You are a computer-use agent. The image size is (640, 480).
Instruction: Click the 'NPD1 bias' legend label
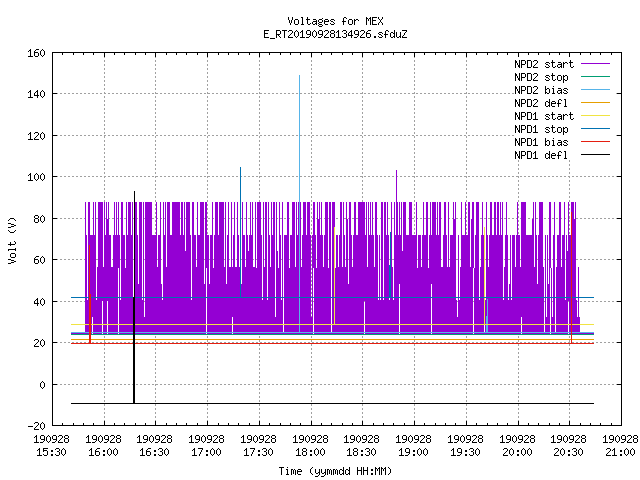pos(541,142)
